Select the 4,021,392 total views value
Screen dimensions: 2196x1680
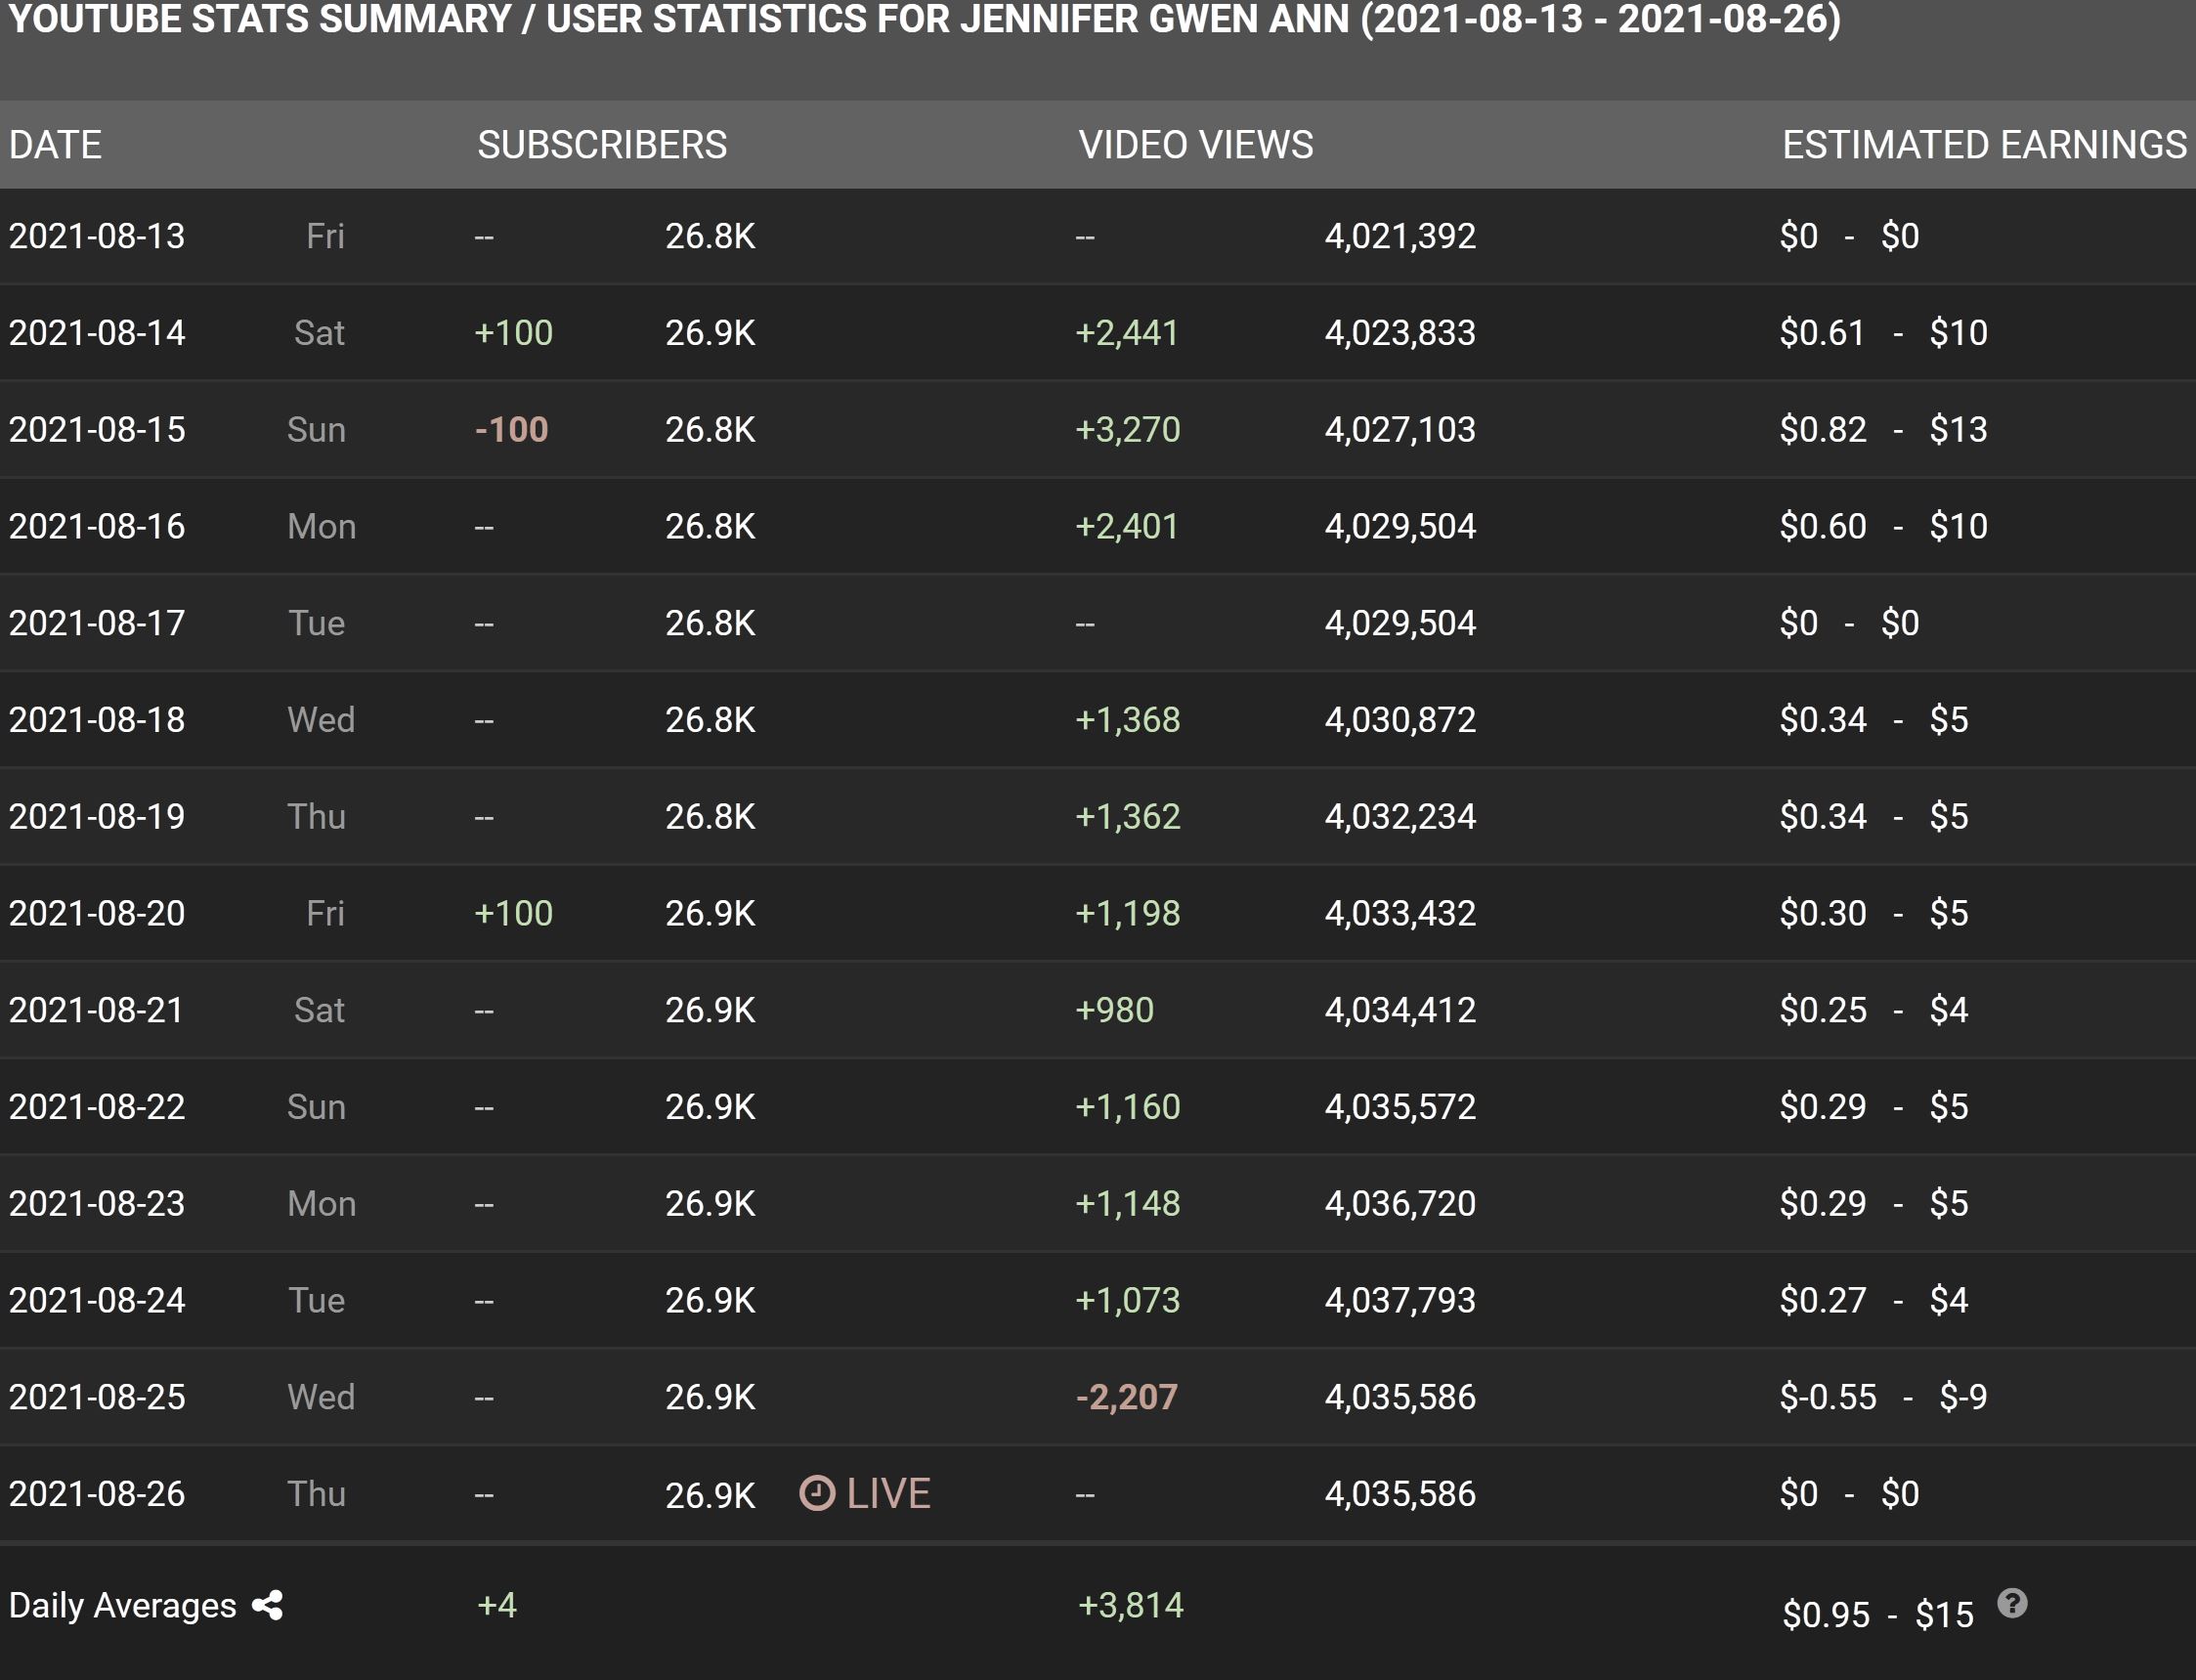click(x=1400, y=236)
